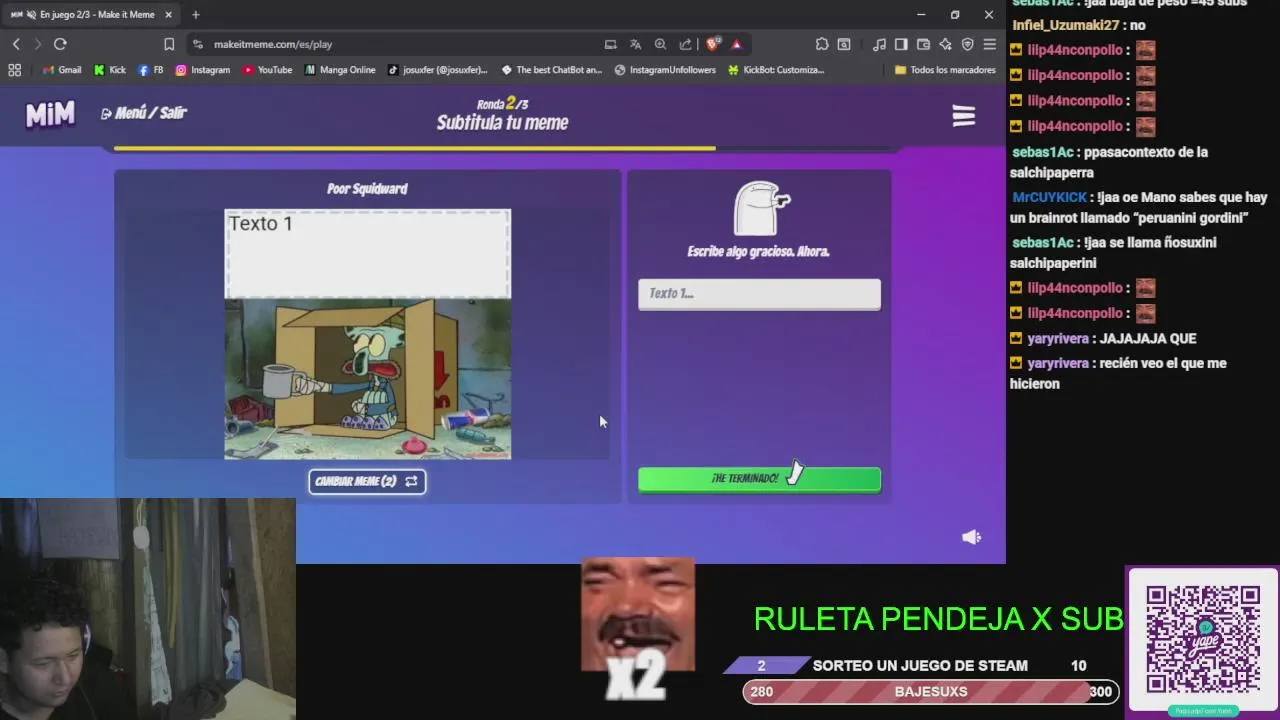Focus the 'Texto 1...' input field
Image resolution: width=1280 pixels, height=720 pixels.
point(759,294)
